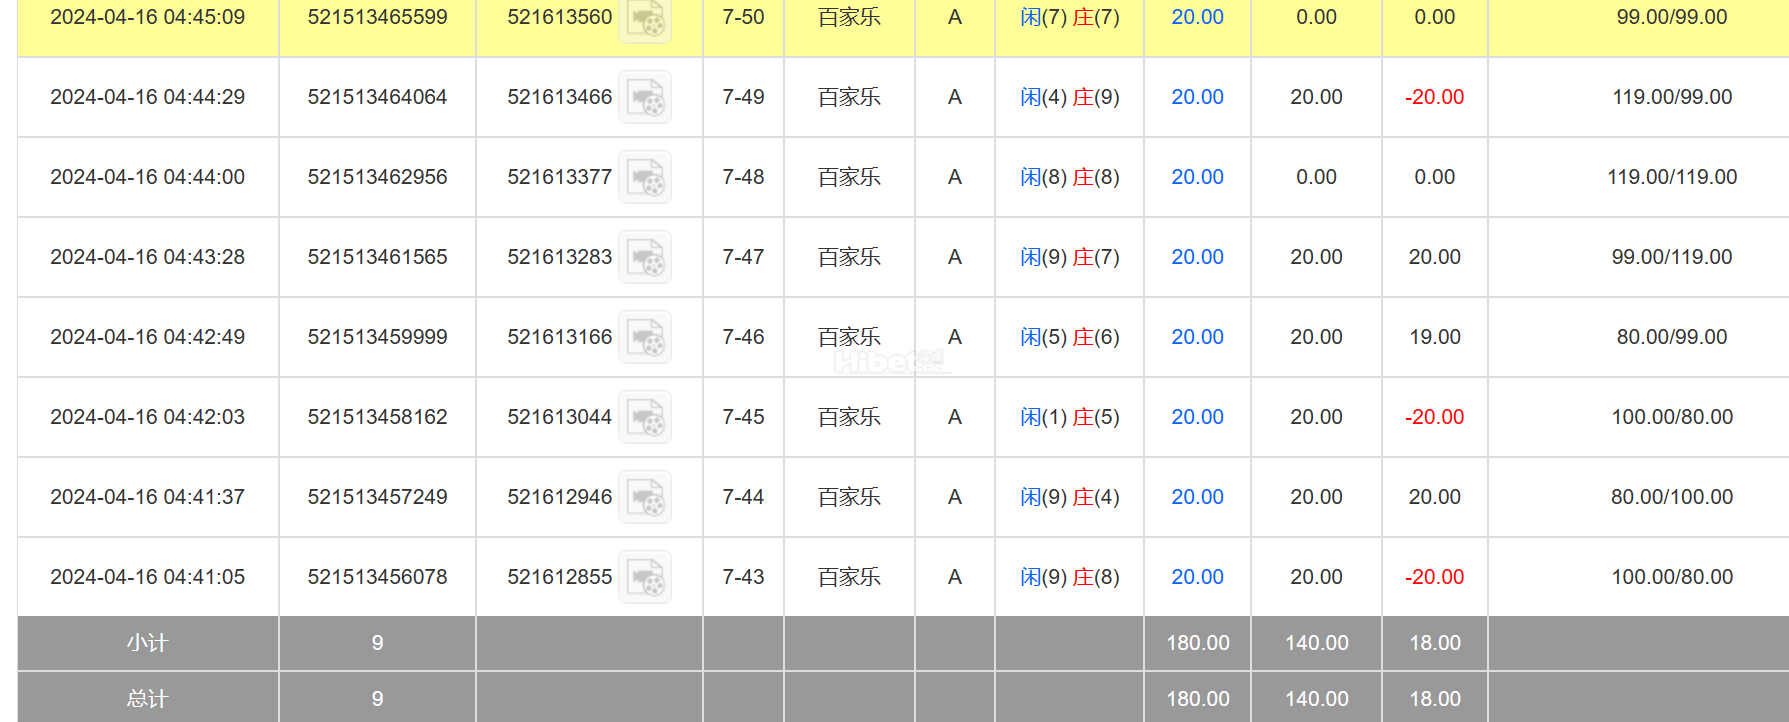Open video replay icon for round 521613166
Screen dimensions: 1789x722
[645, 337]
